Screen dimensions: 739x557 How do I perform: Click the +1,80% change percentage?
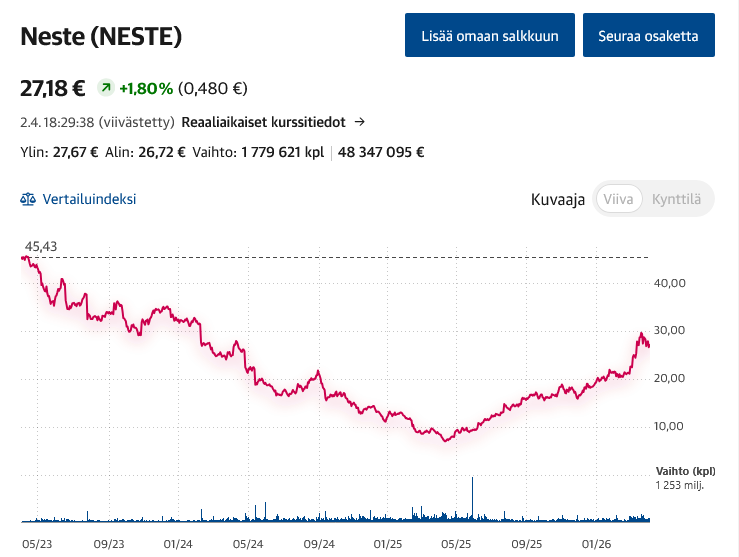[x=146, y=88]
